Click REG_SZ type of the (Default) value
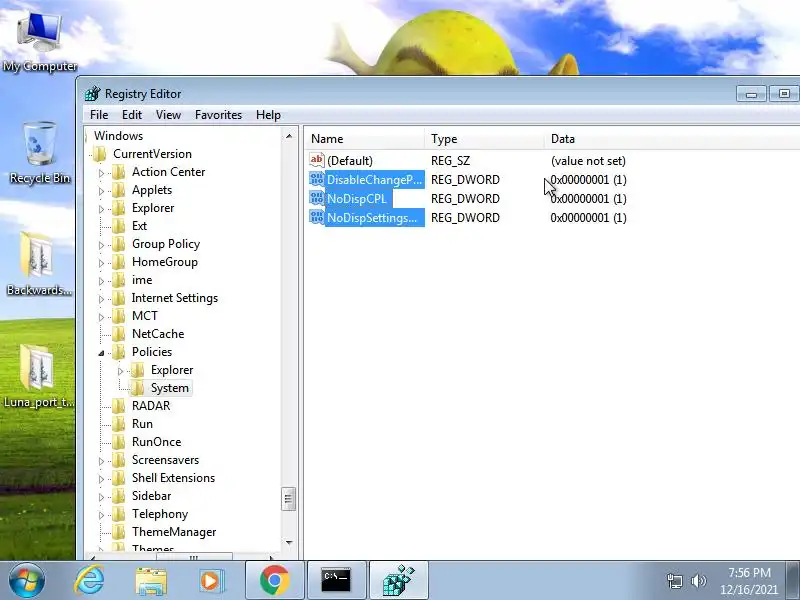 pyautogui.click(x=450, y=161)
